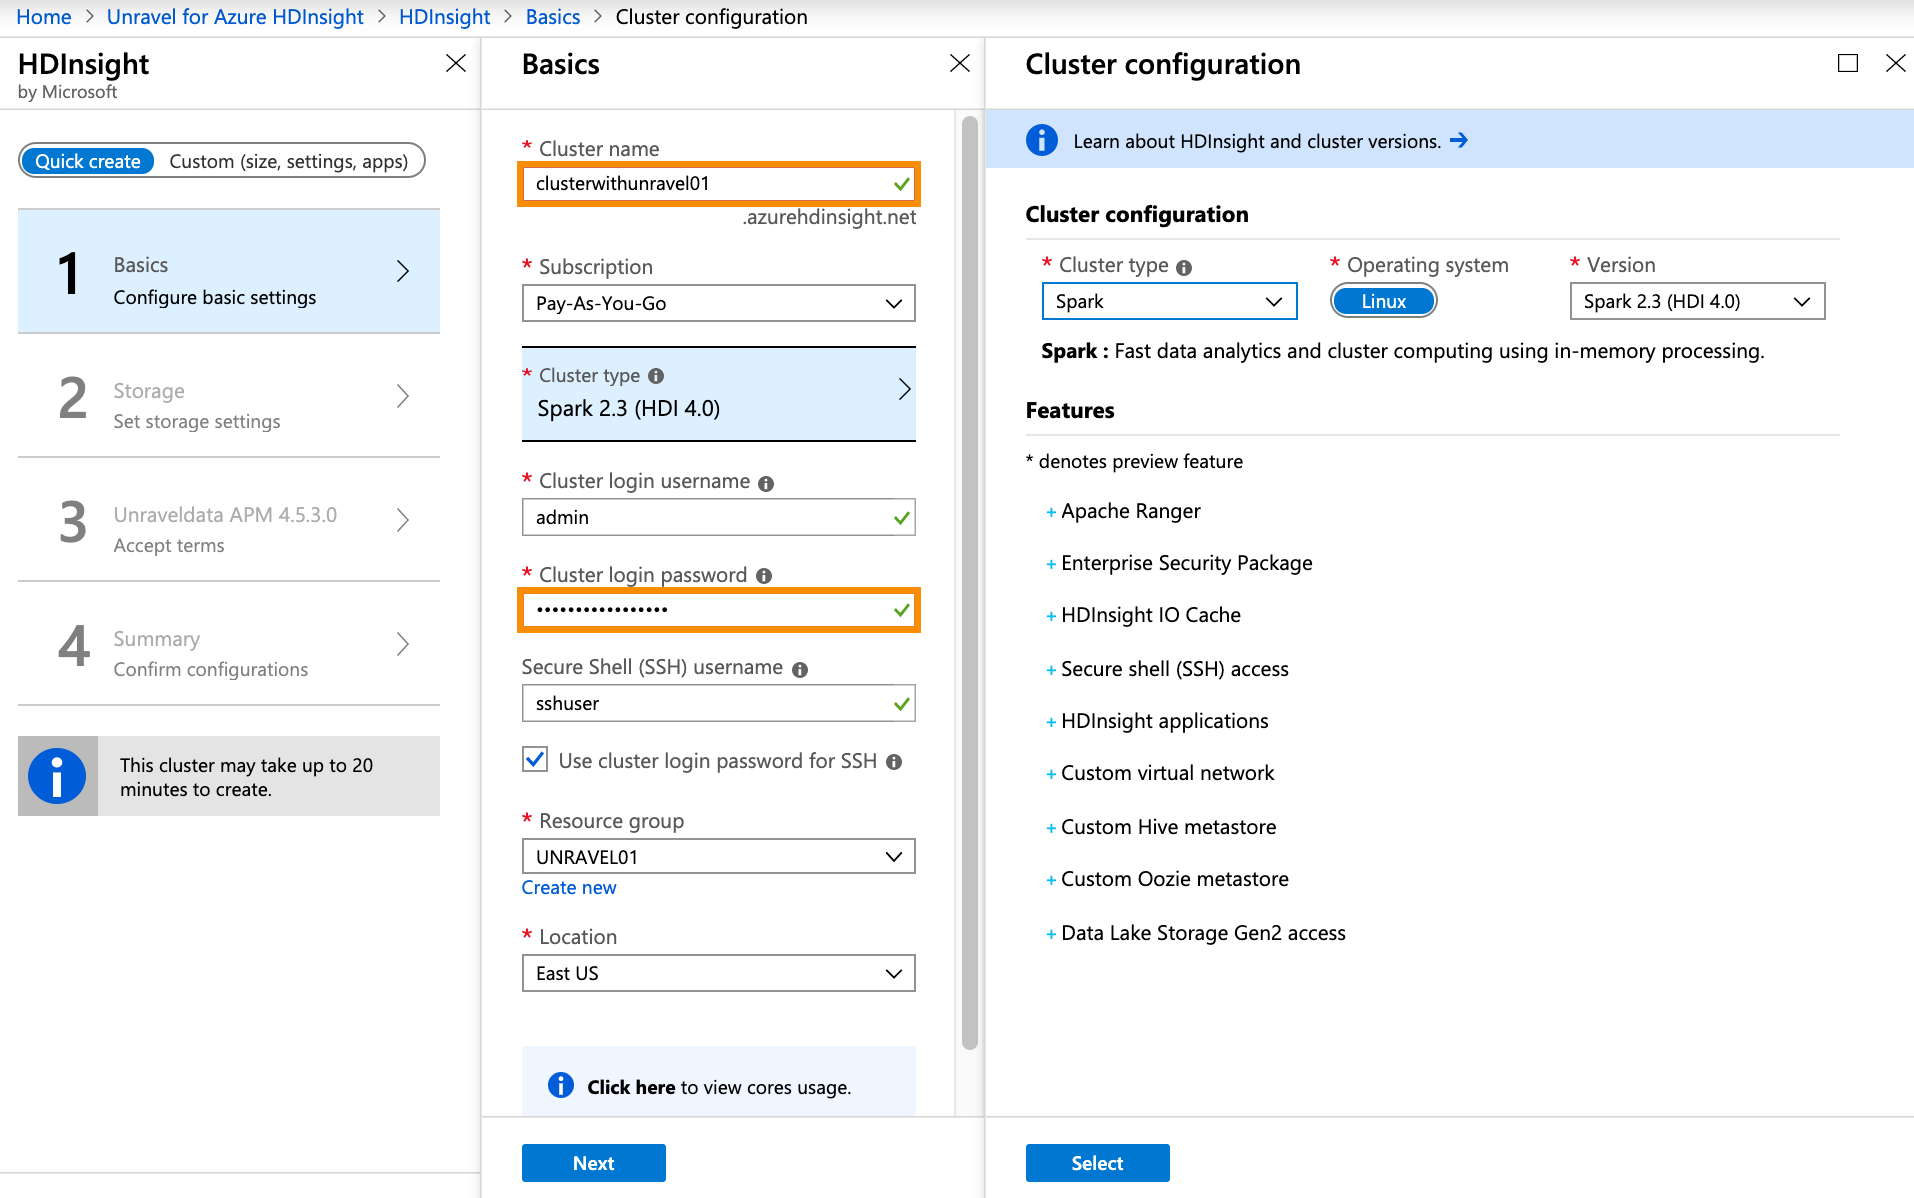This screenshot has width=1914, height=1198.
Task: Click the Cluster name input field
Action: pos(718,184)
